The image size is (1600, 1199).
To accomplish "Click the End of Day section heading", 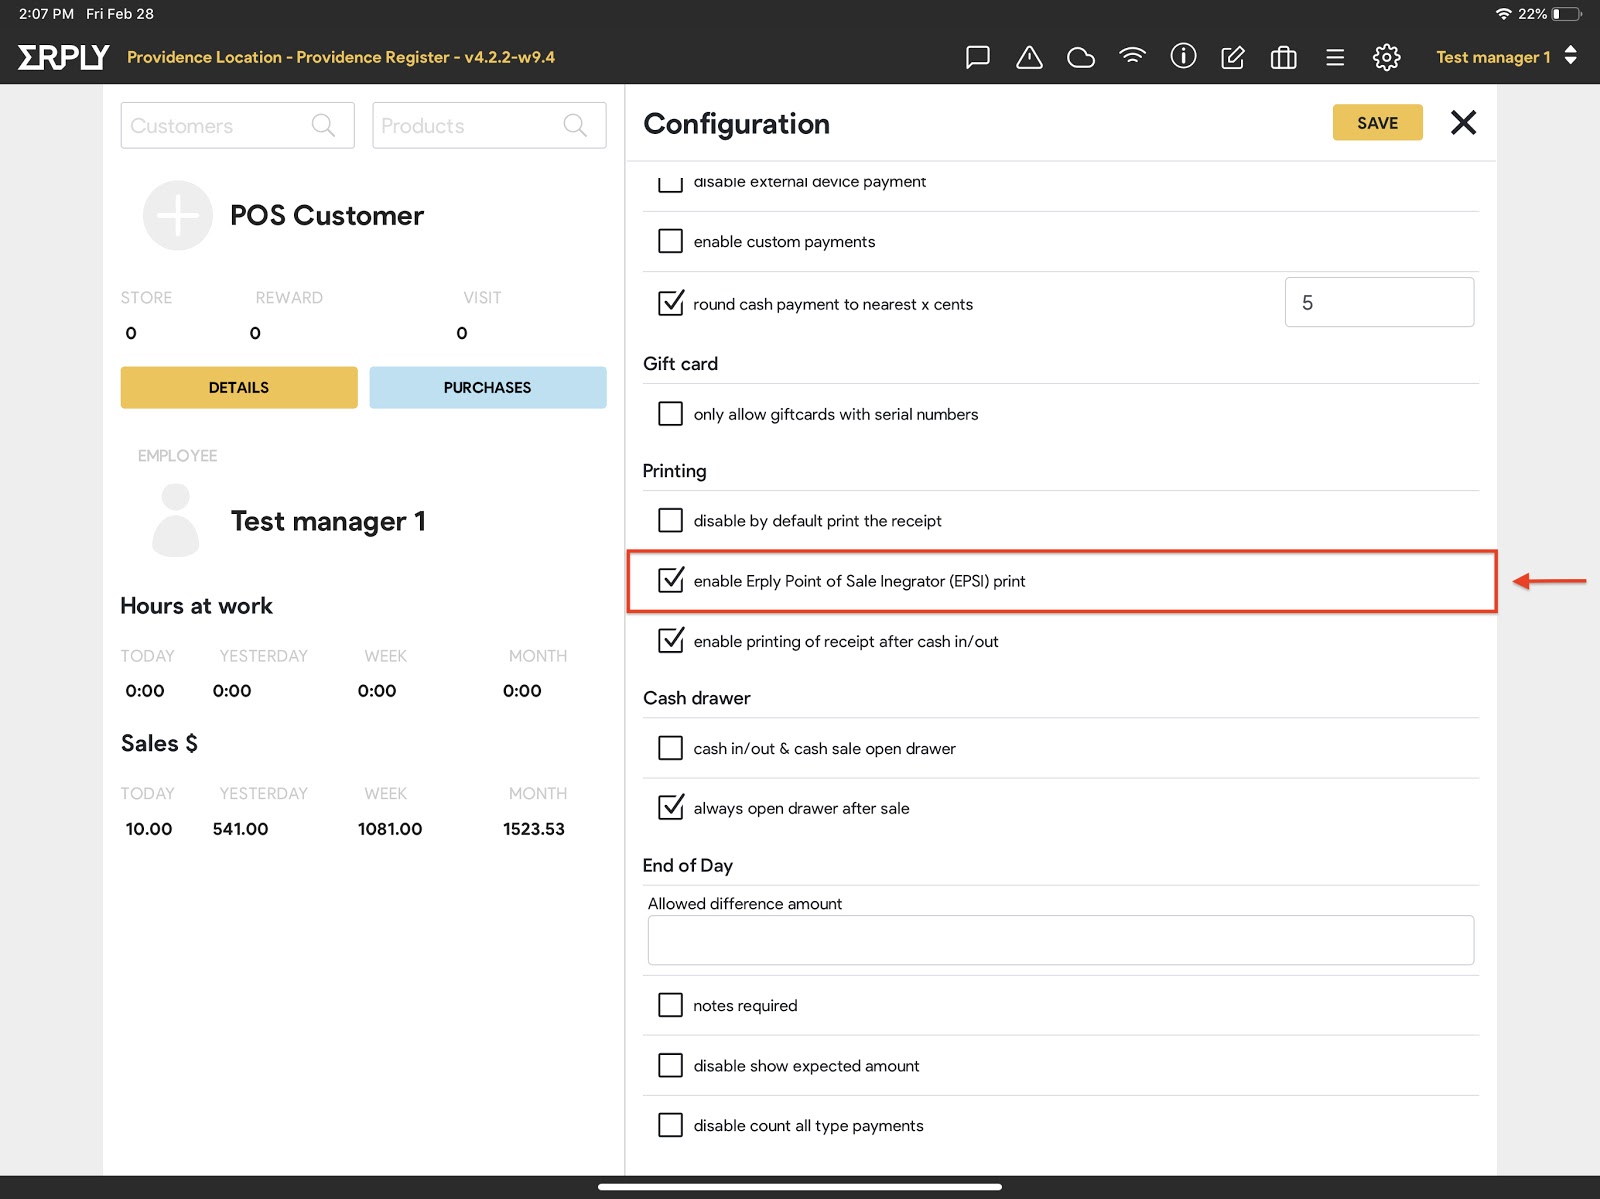I will [x=687, y=865].
